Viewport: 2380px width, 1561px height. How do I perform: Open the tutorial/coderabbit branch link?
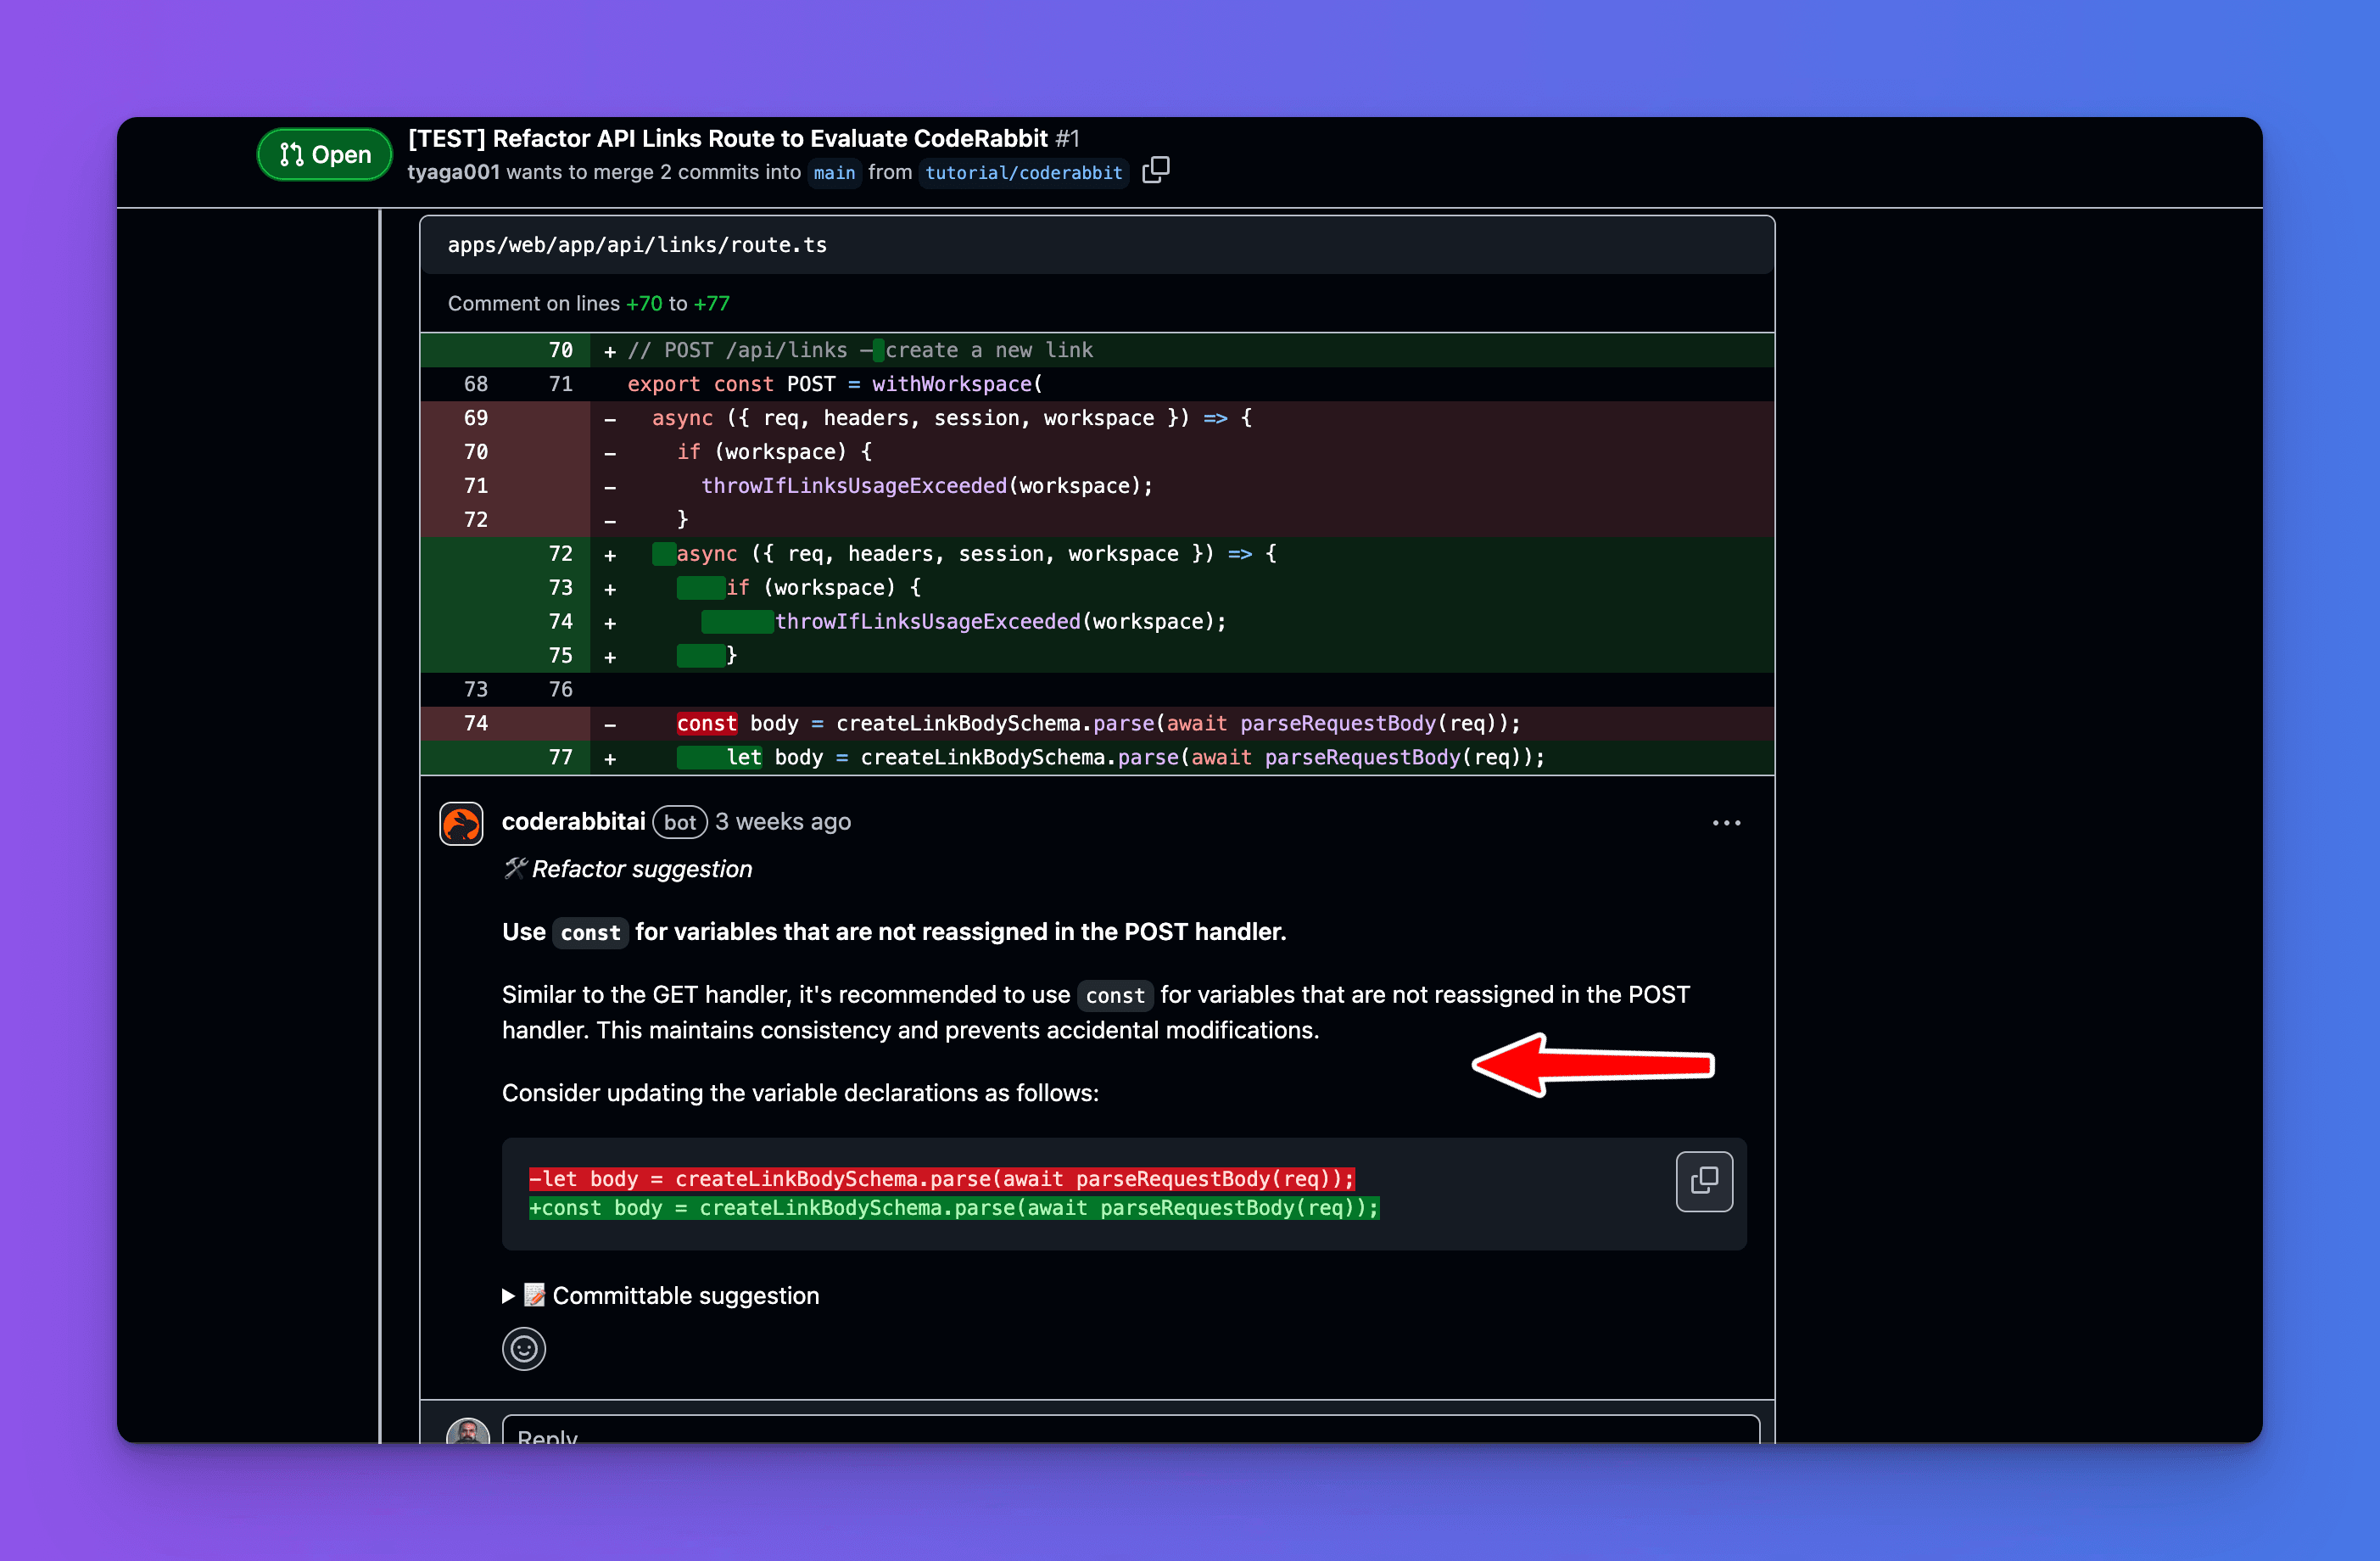coord(1022,172)
